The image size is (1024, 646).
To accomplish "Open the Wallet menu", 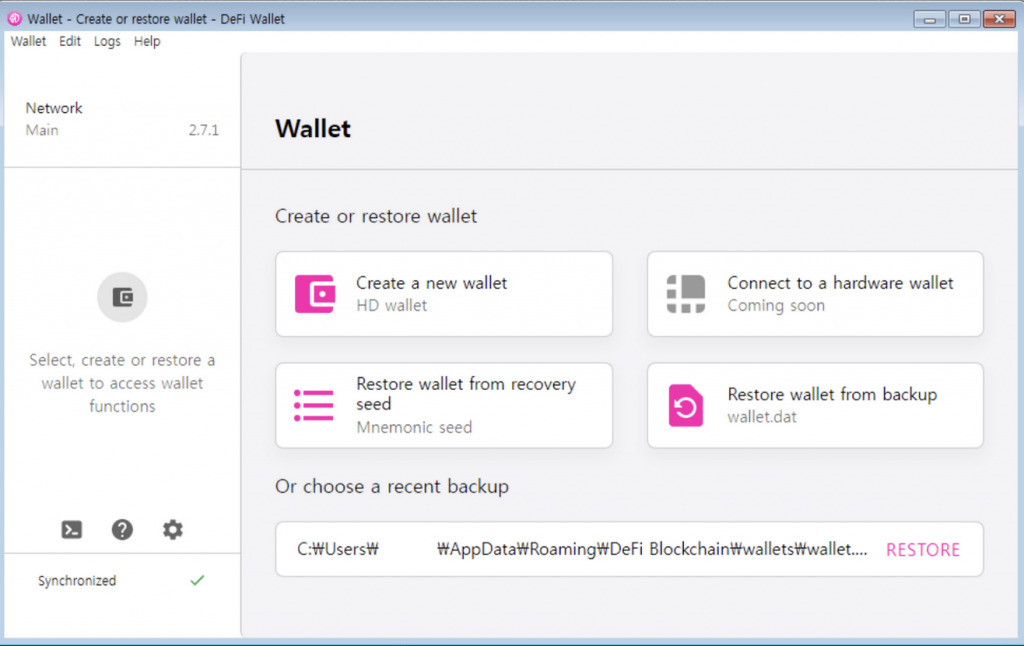I will 27,41.
